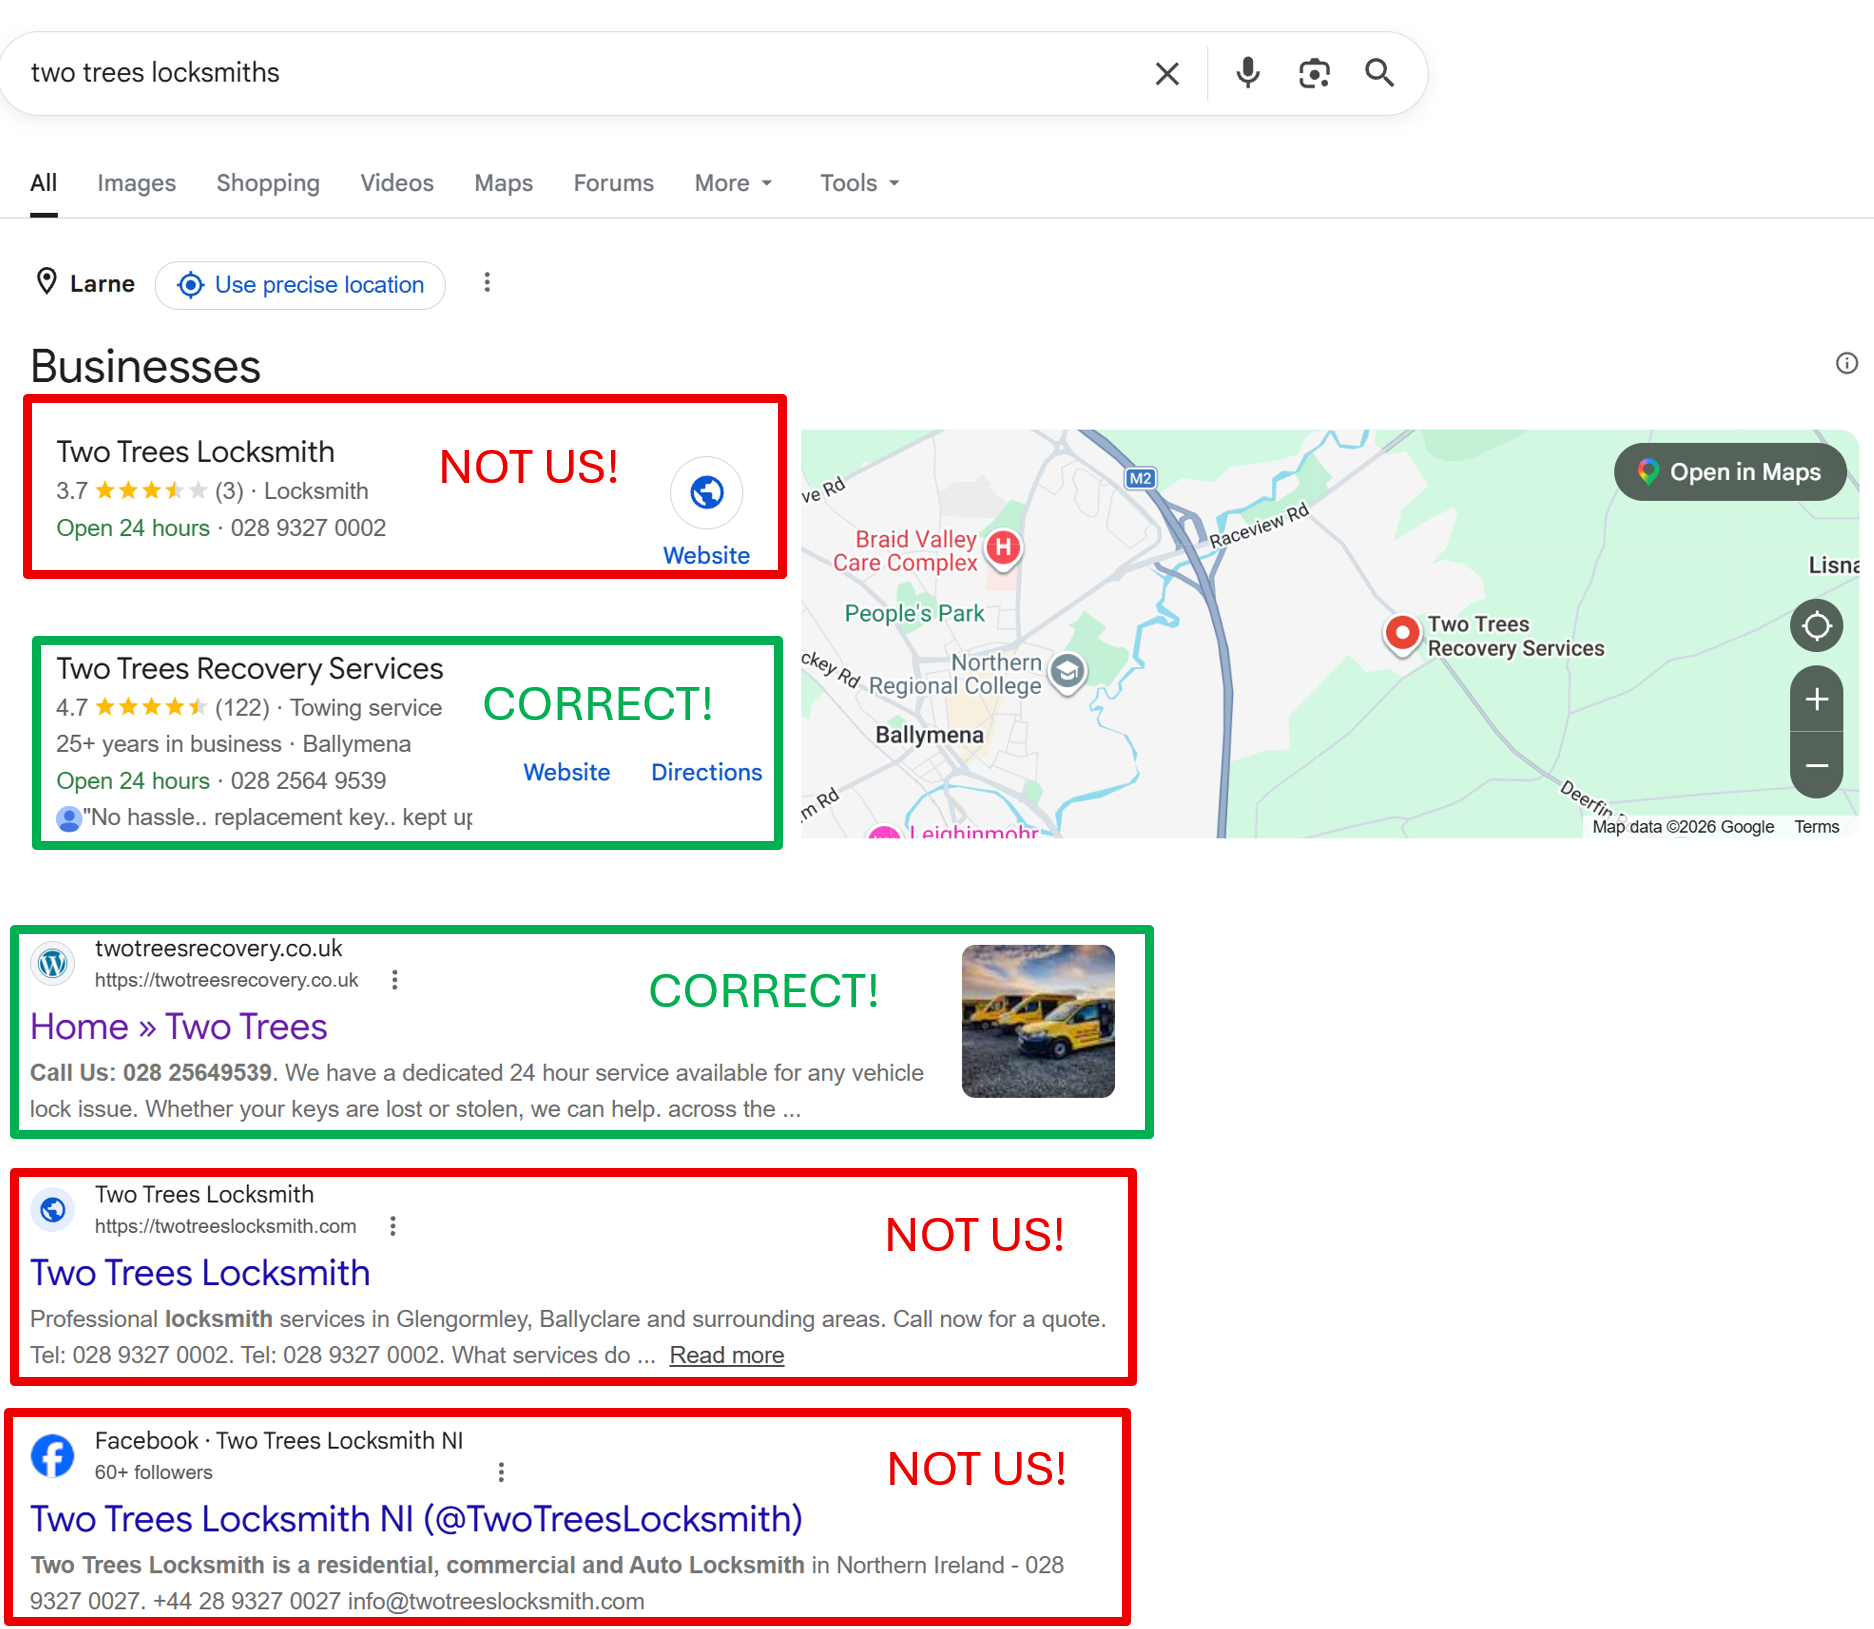The width and height of the screenshot is (1874, 1629).
Task: Click the https://twotreesrecovery.co.uk URL text
Action: click(x=226, y=980)
